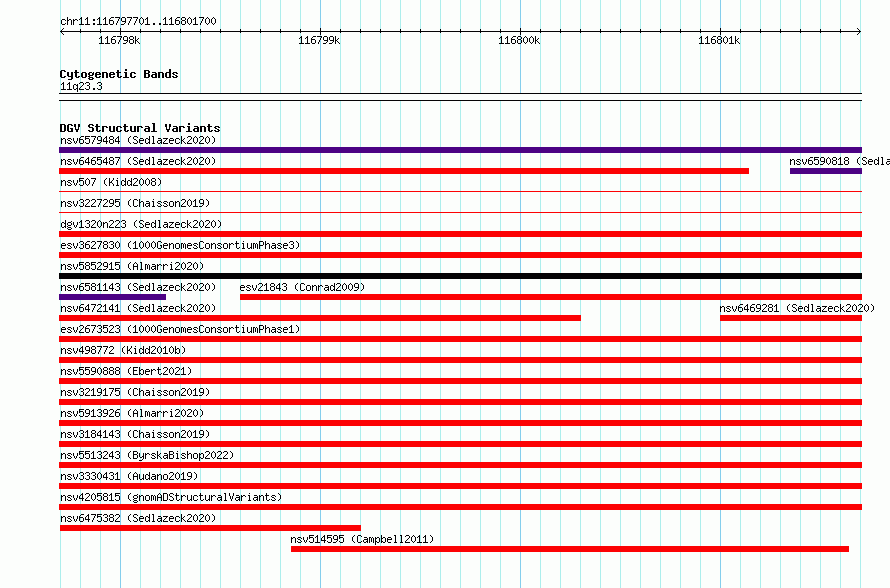
Task: Click dgv1320n223 (Sedlazeck2020) label
Action: coord(141,224)
